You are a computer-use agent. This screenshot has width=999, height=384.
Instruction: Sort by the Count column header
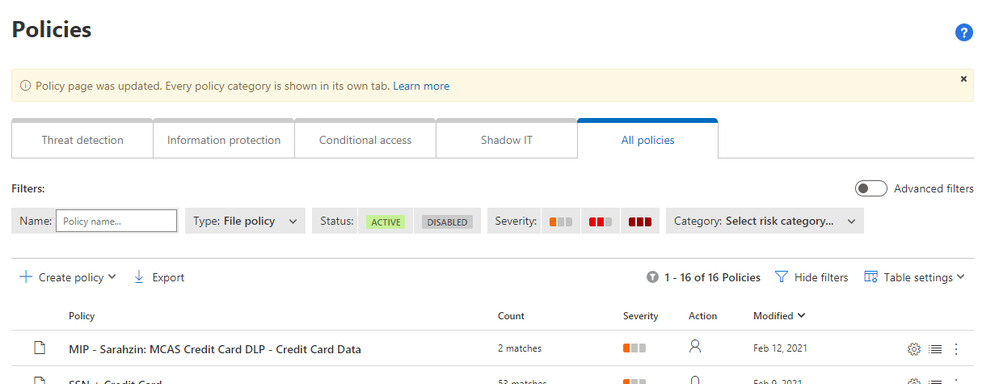[x=511, y=316]
